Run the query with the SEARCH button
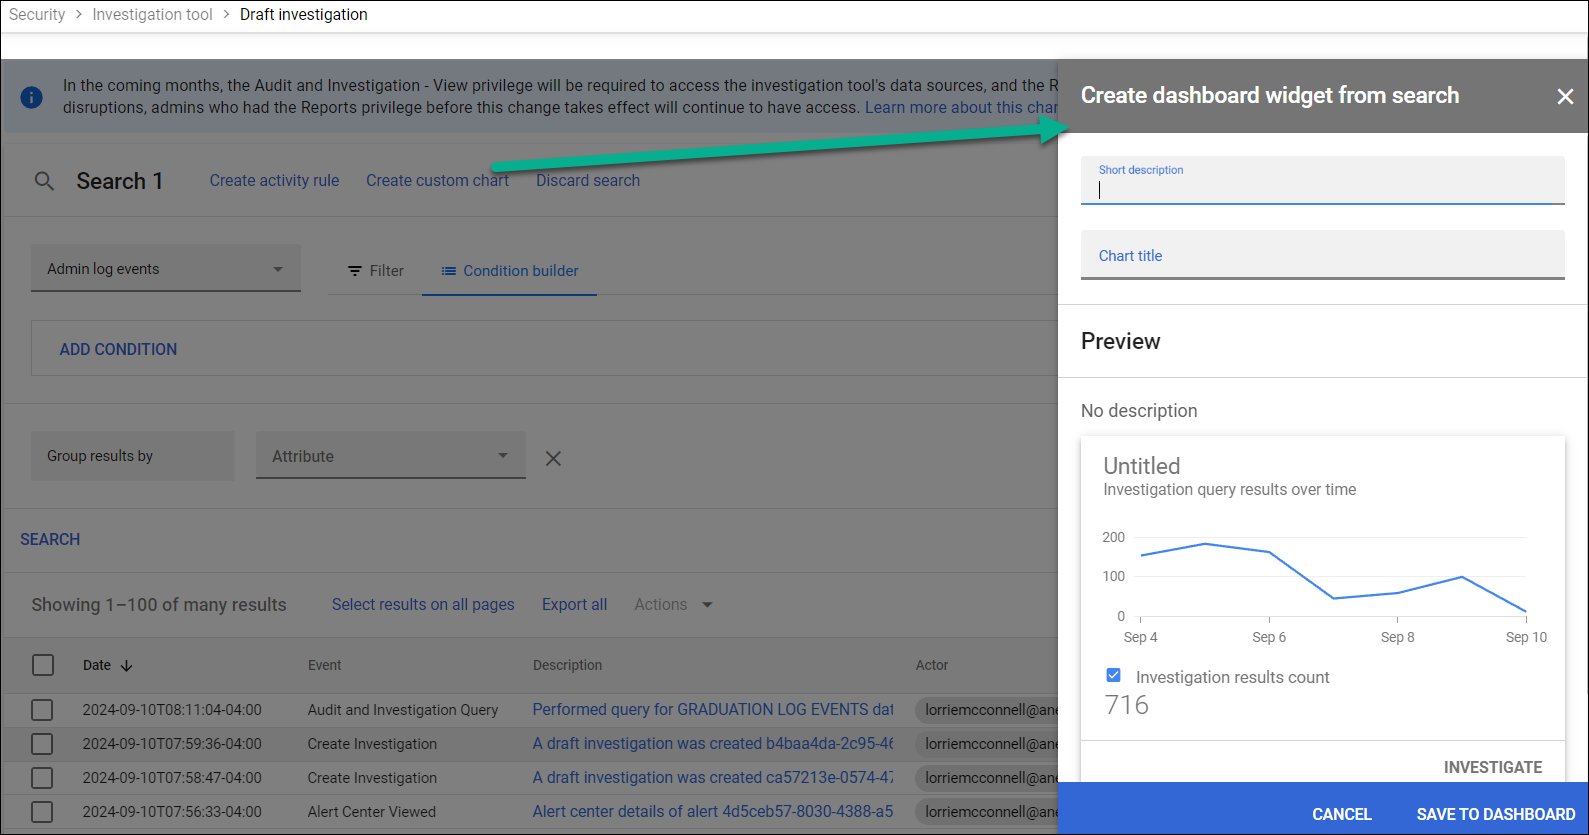Image resolution: width=1589 pixels, height=835 pixels. [50, 539]
